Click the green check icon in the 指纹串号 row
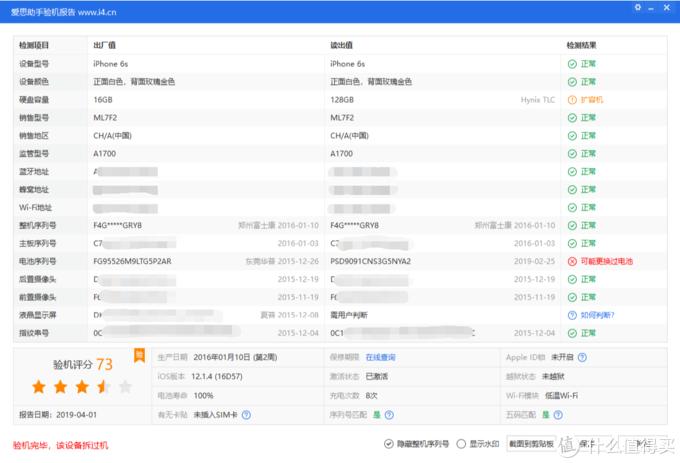Screen dimensions: 680x463 point(572,333)
